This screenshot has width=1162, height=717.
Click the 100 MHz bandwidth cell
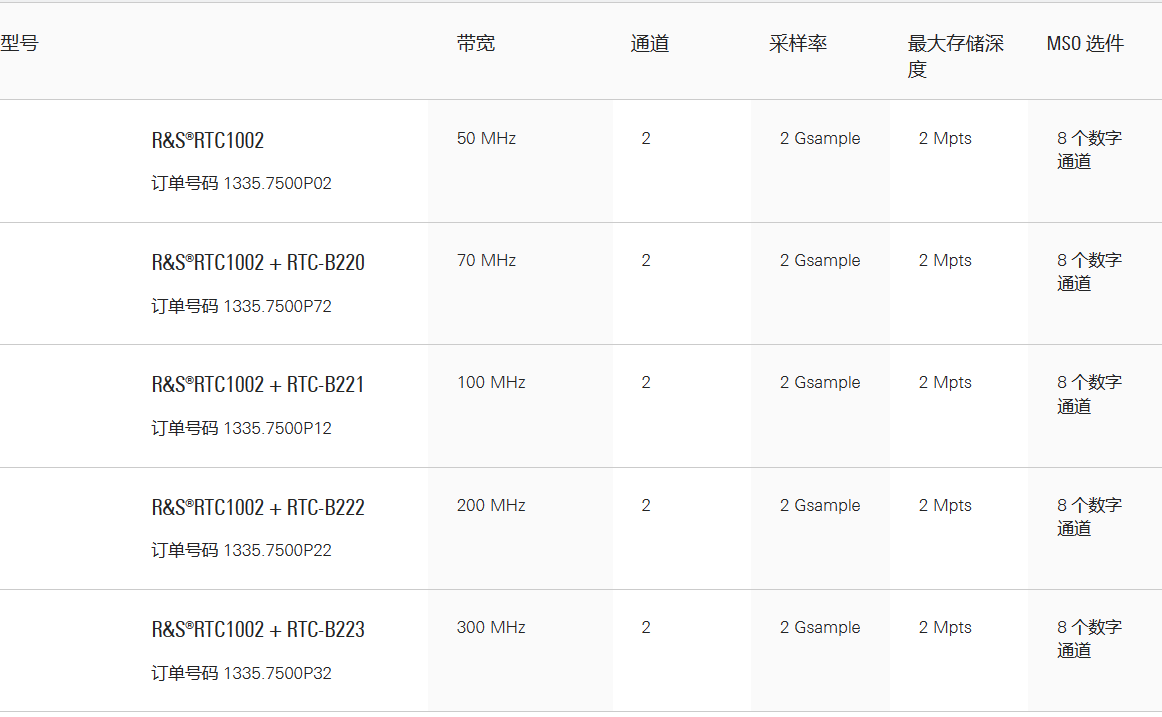click(491, 383)
